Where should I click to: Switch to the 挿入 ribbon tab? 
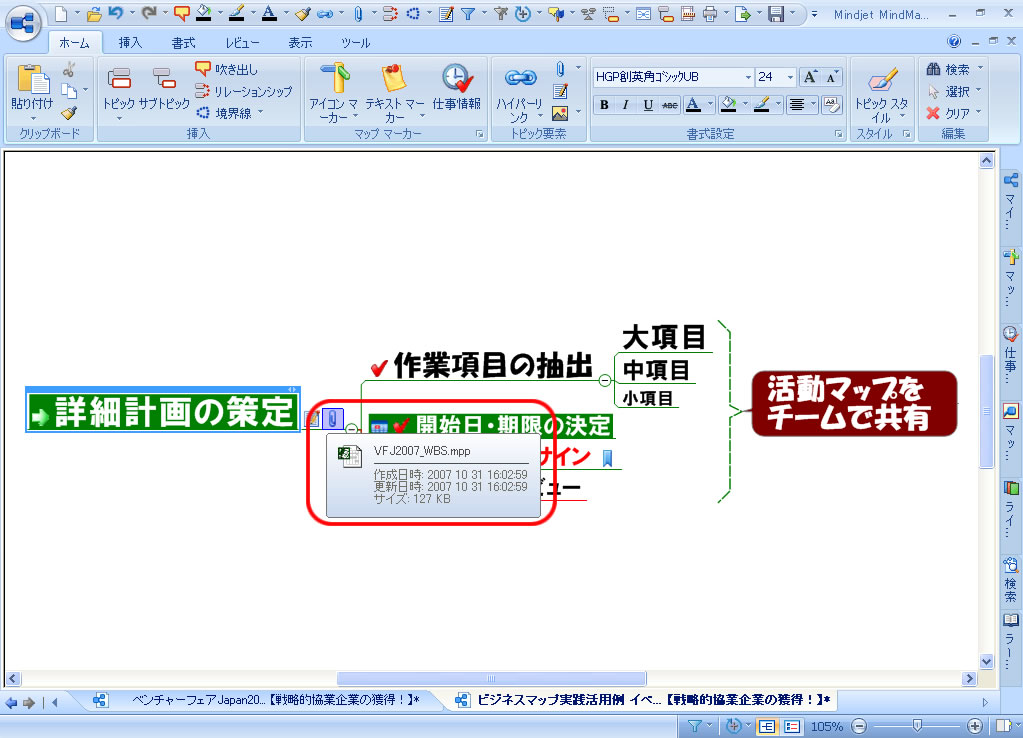click(130, 43)
